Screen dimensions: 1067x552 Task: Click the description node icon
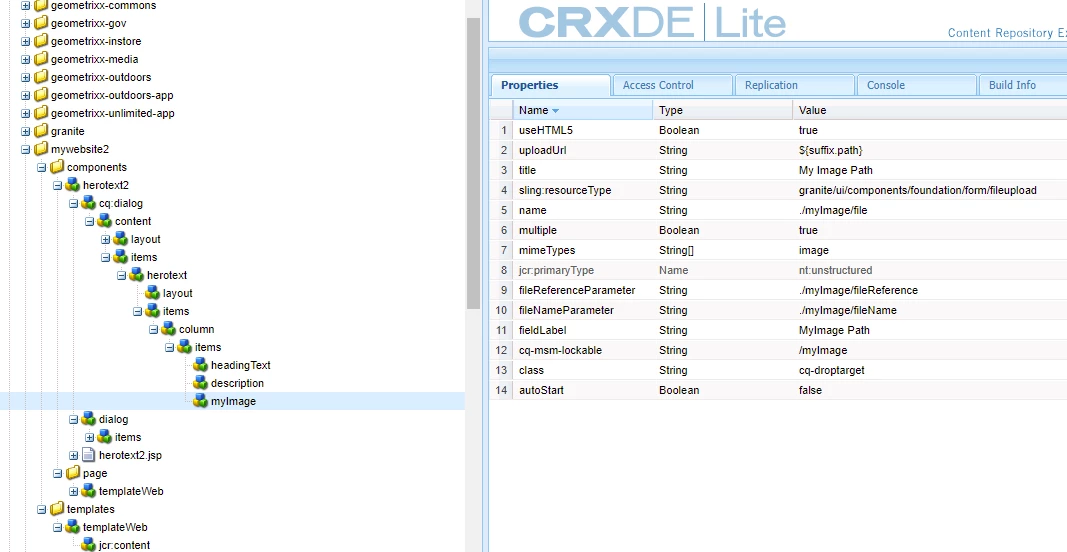(x=201, y=383)
